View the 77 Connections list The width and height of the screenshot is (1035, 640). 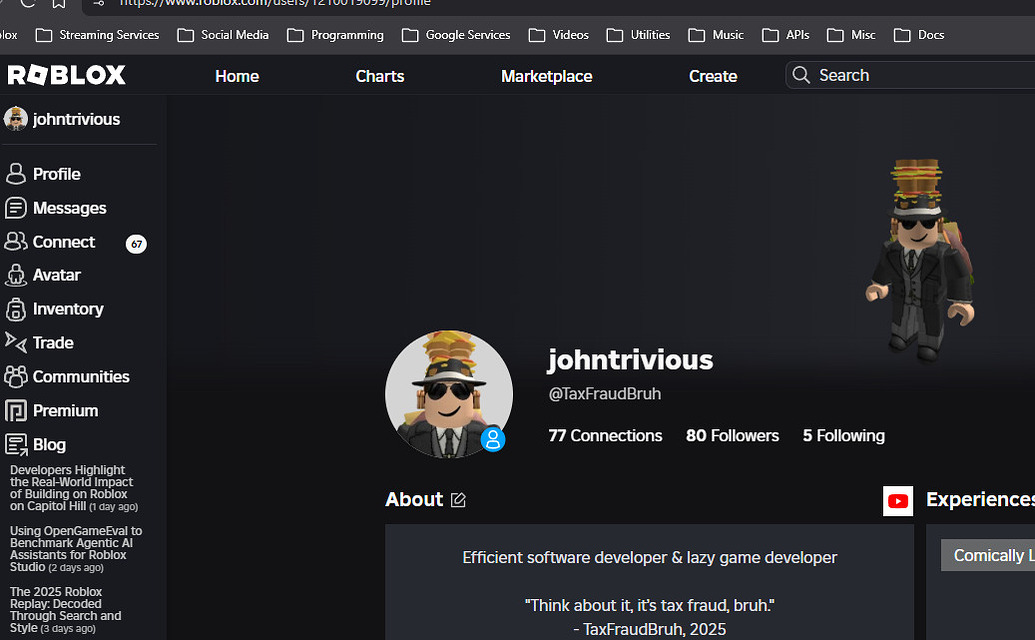click(605, 436)
